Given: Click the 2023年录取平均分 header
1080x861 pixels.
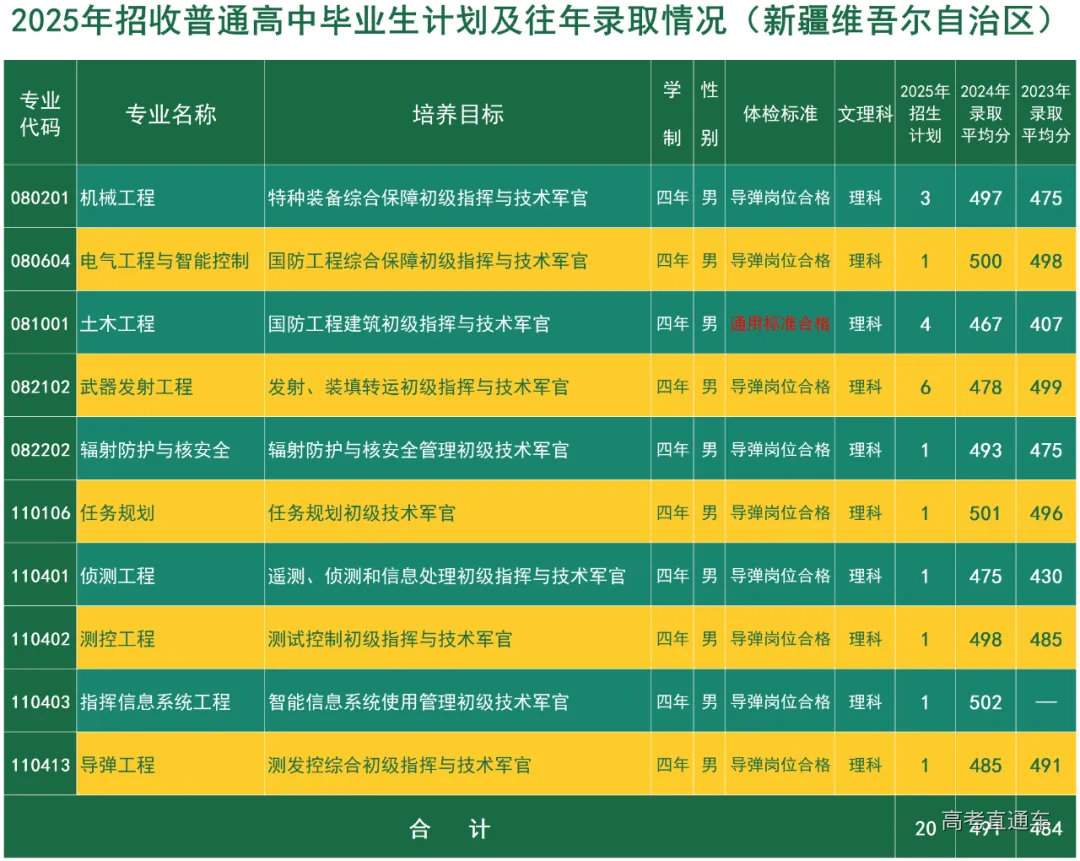Looking at the screenshot, I should pos(1046,111).
